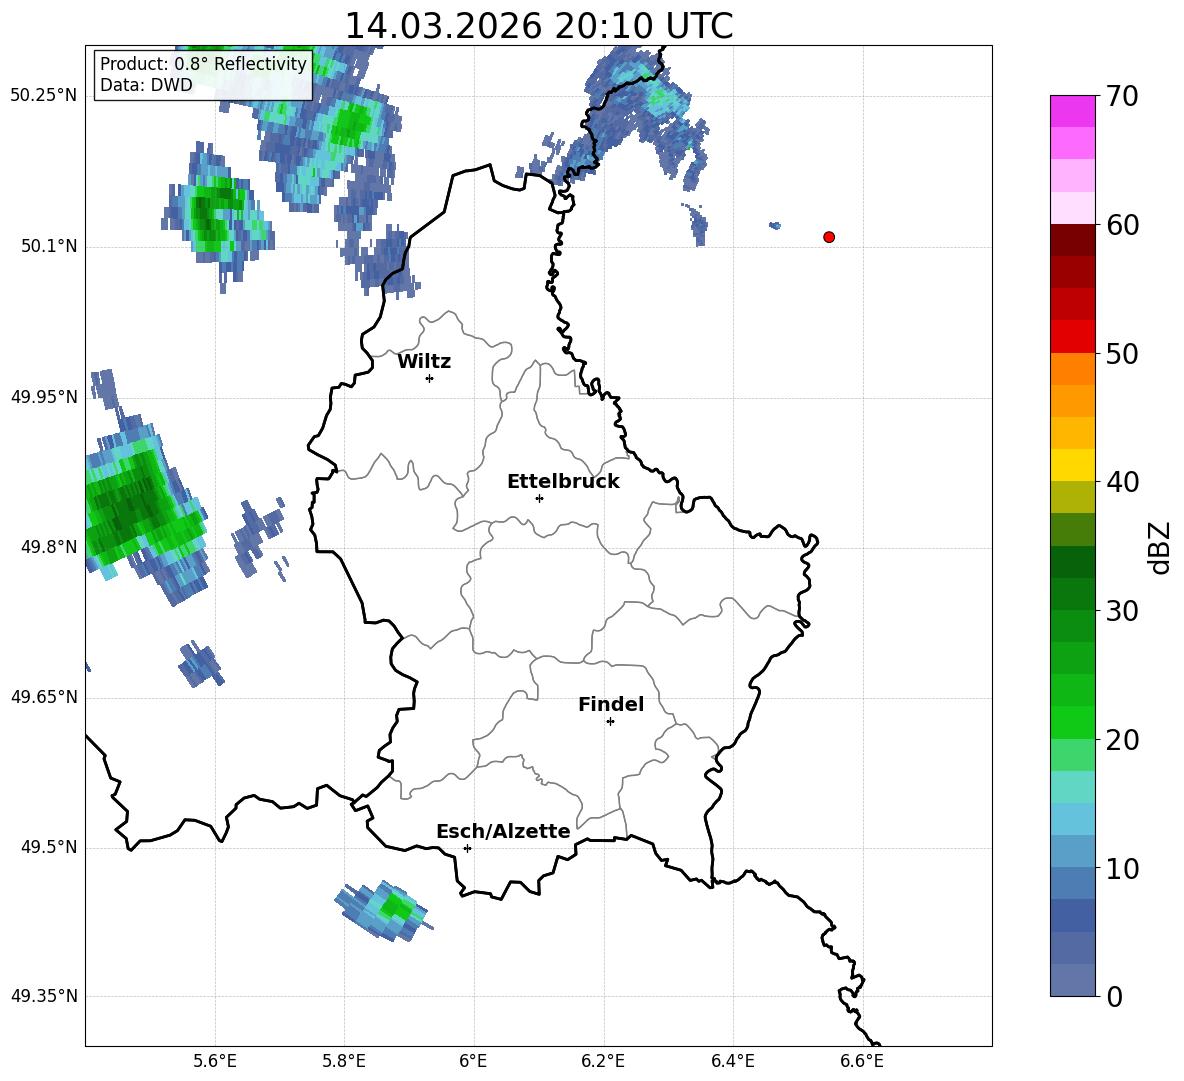1184x1081 pixels.
Task: Click the red radar site dot
Action: 829,237
